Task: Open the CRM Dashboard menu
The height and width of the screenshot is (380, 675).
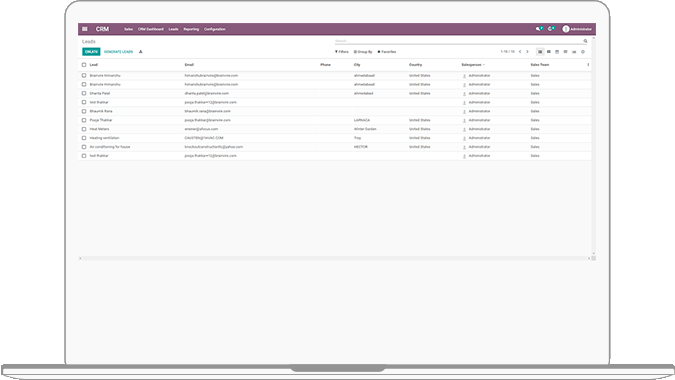Action: pyautogui.click(x=151, y=29)
